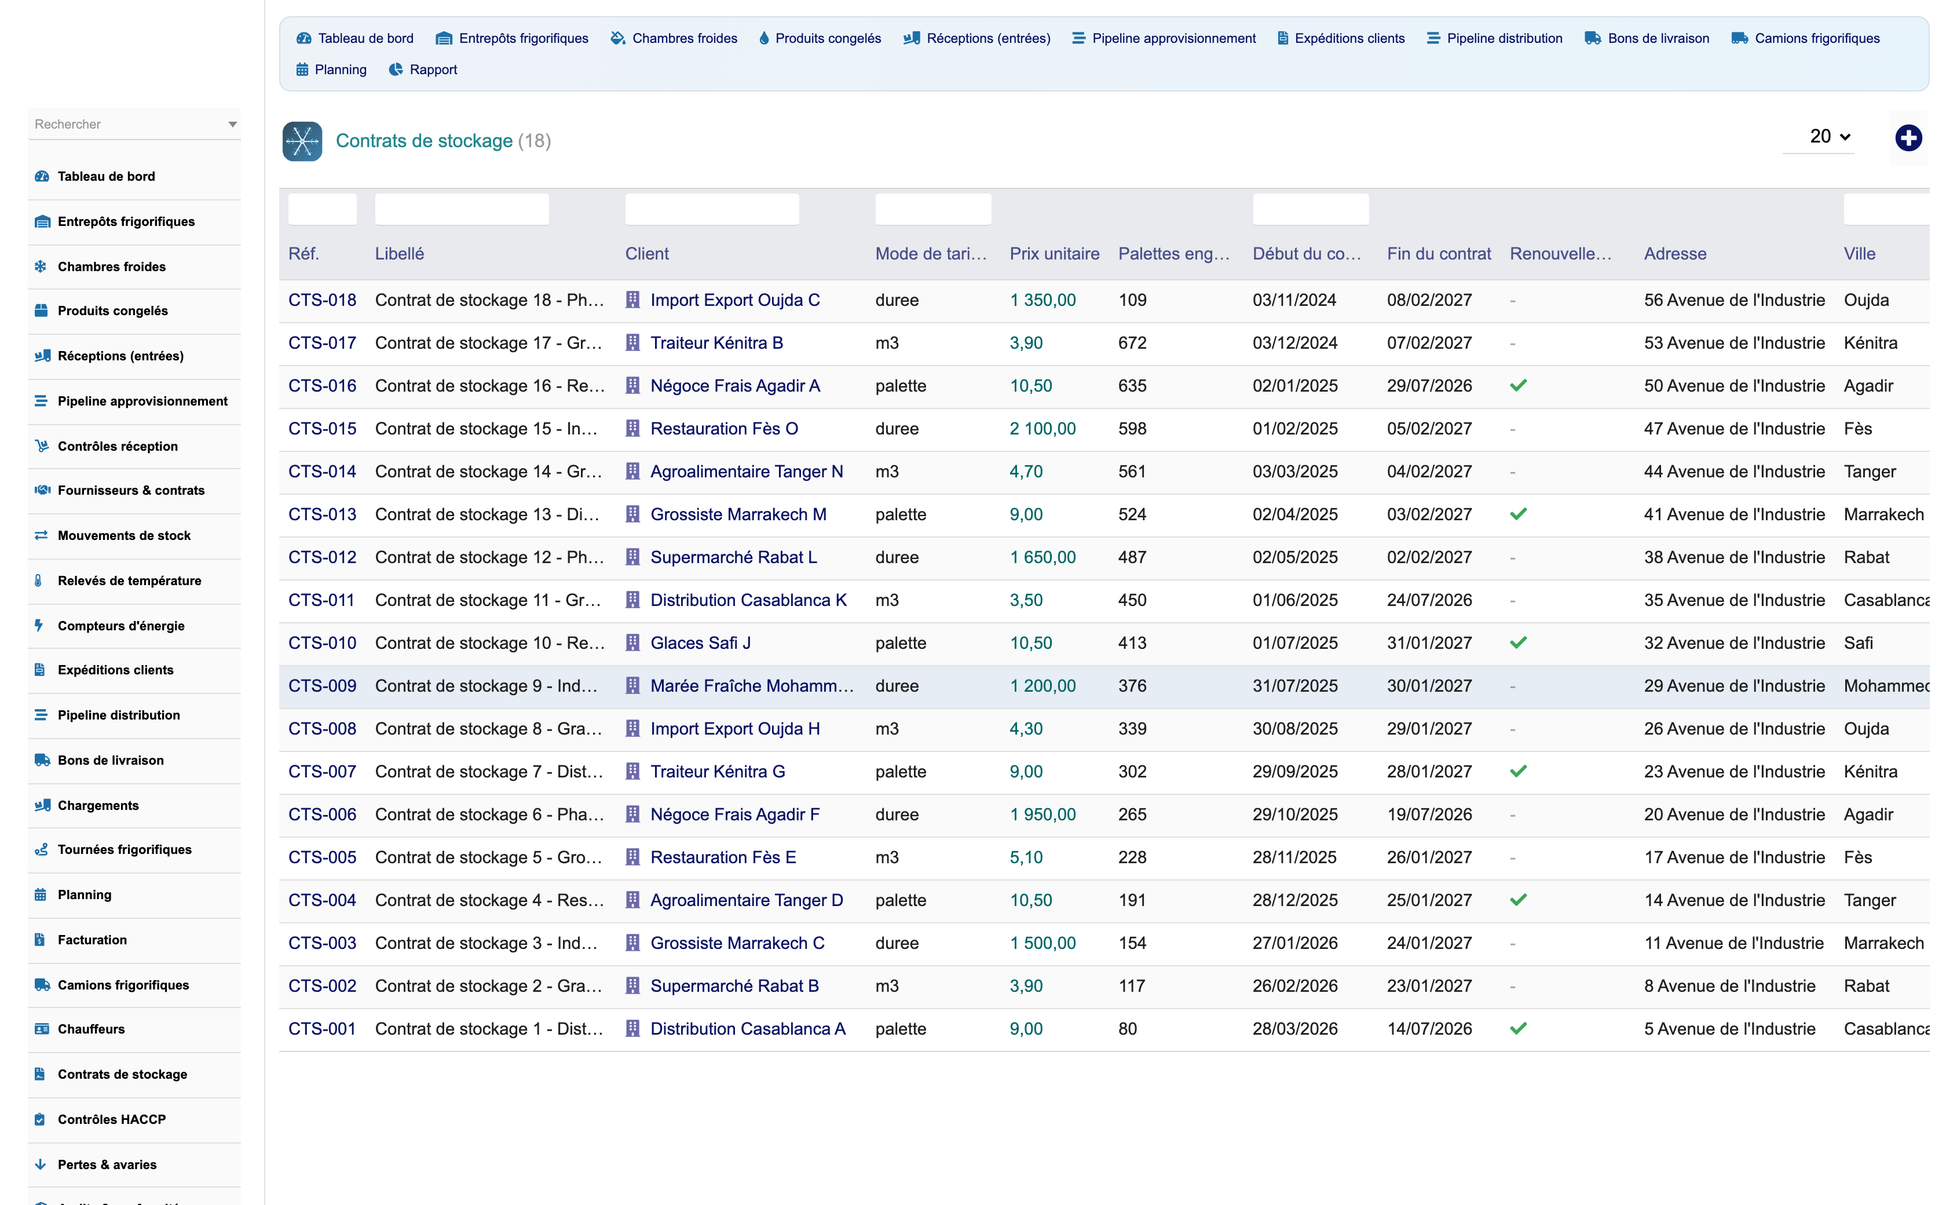Open Pipeline distribution top menu
This screenshot has height=1205, width=1946.
coord(1495,38)
